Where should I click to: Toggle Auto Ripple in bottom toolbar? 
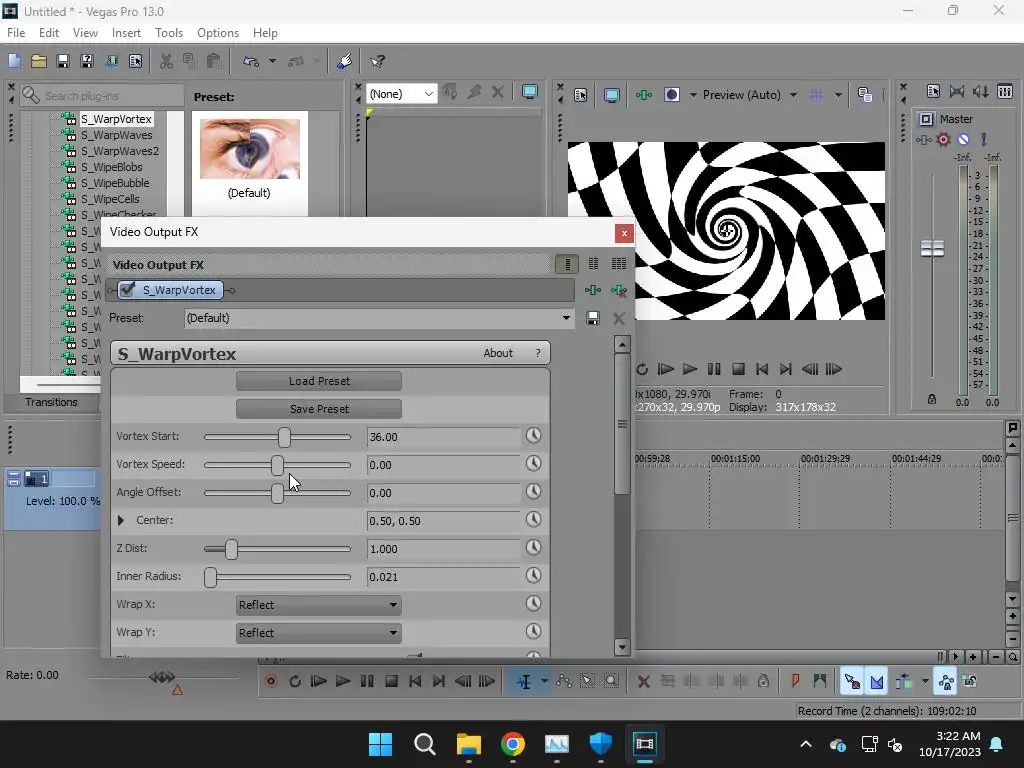point(904,682)
